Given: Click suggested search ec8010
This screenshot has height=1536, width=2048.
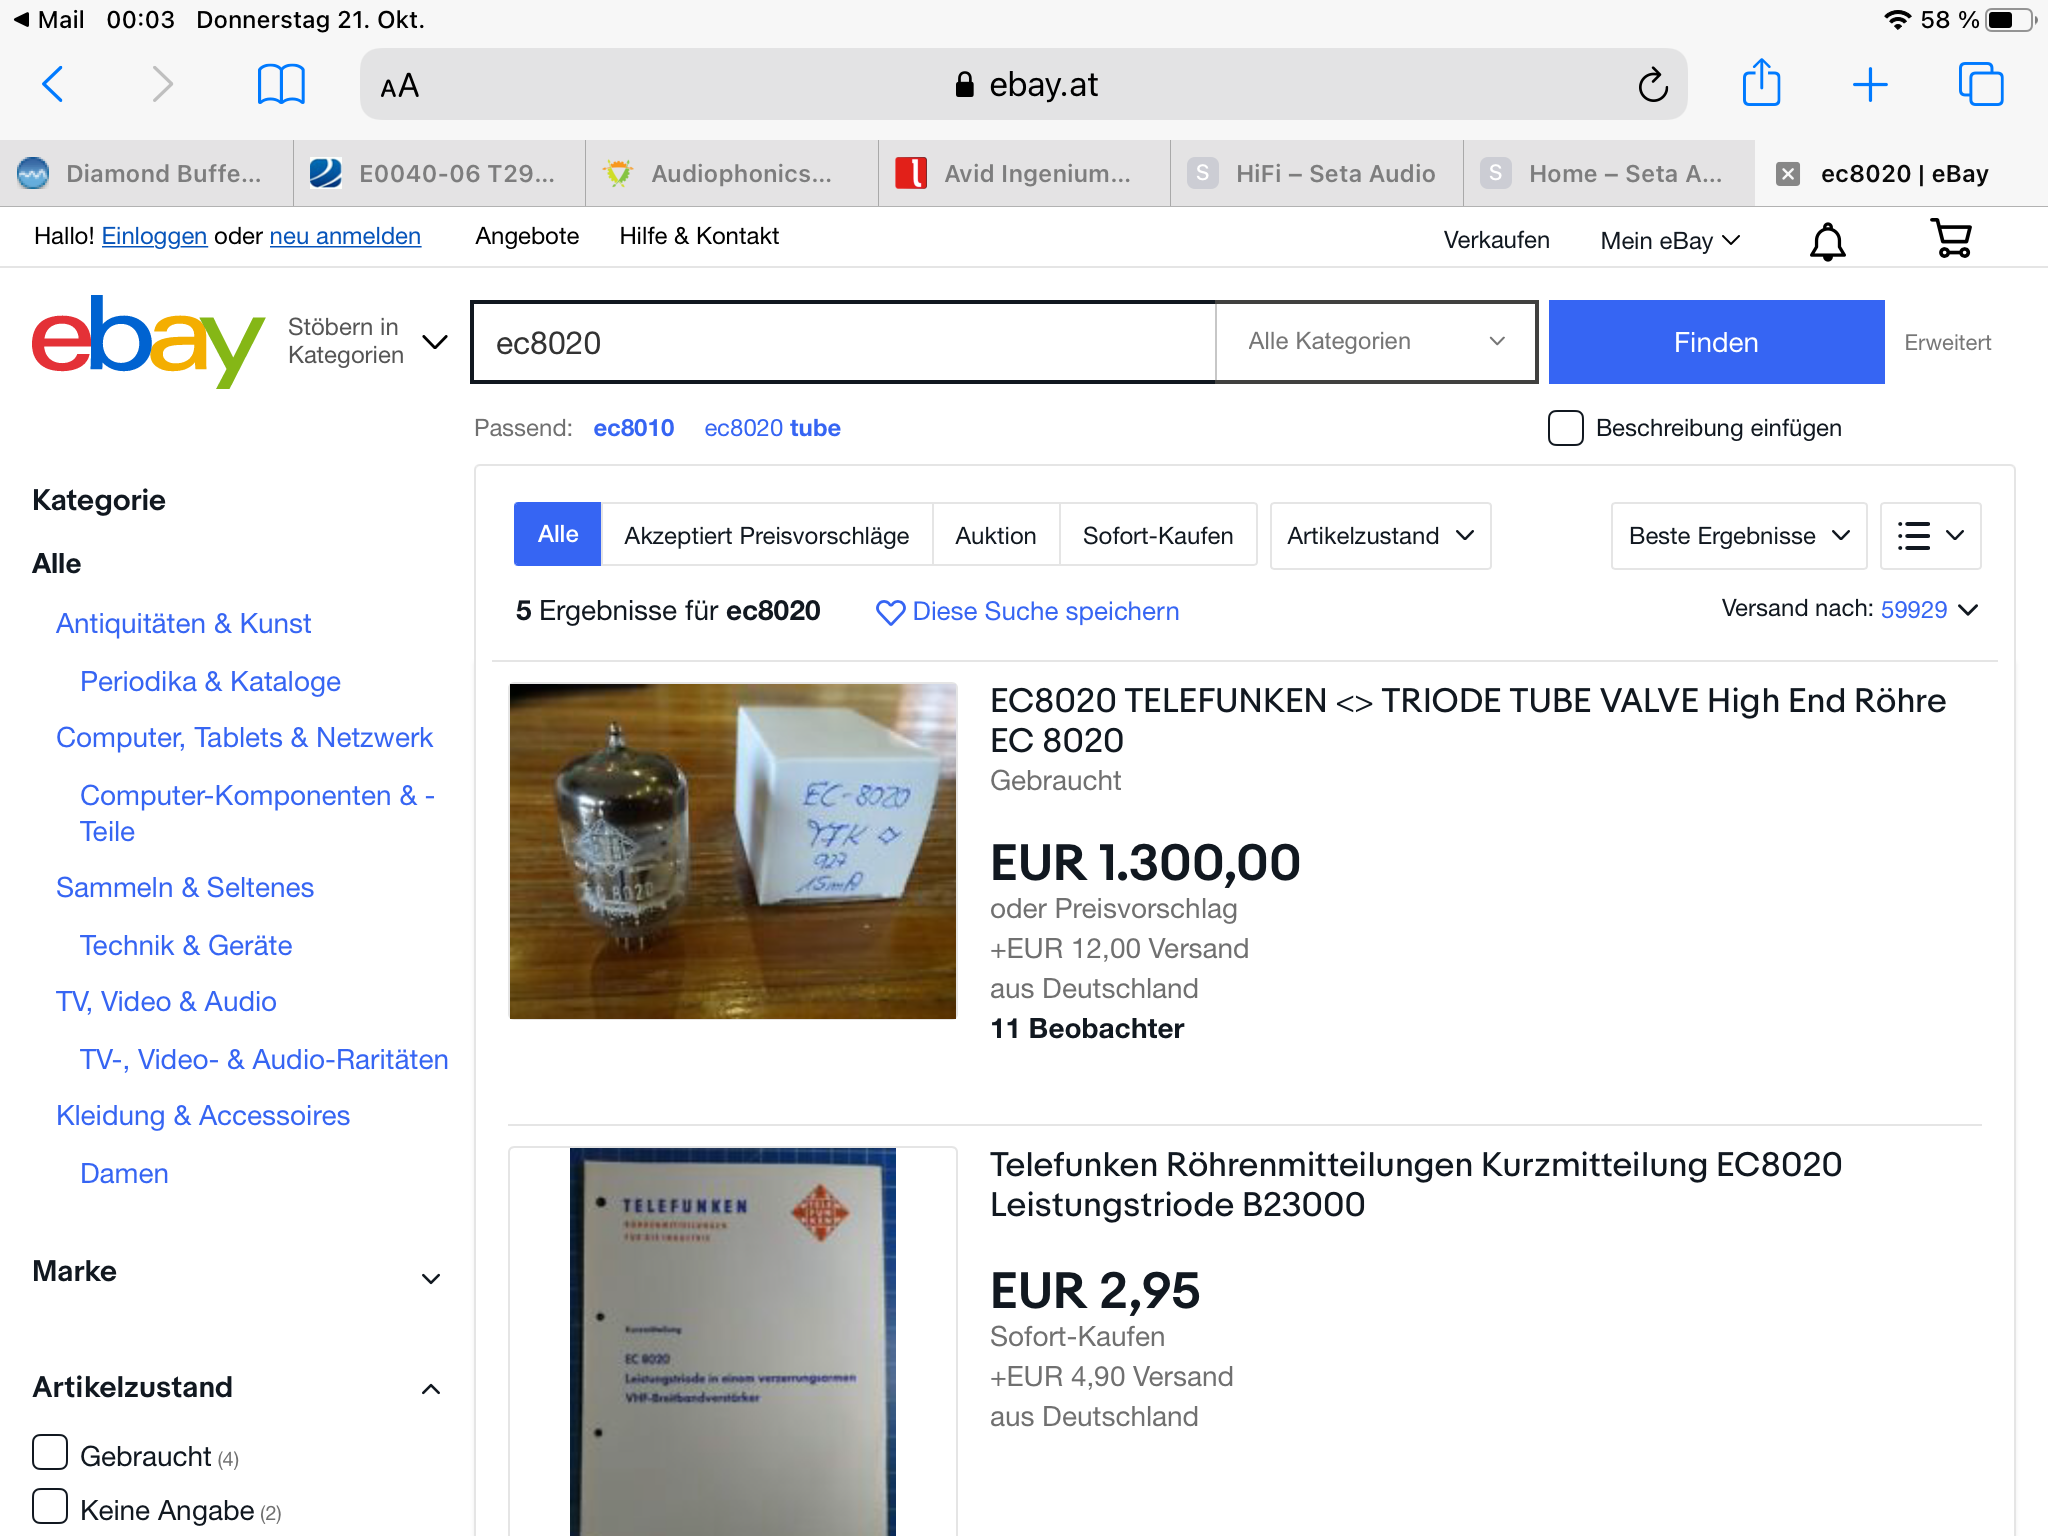Looking at the screenshot, I should click(x=634, y=428).
